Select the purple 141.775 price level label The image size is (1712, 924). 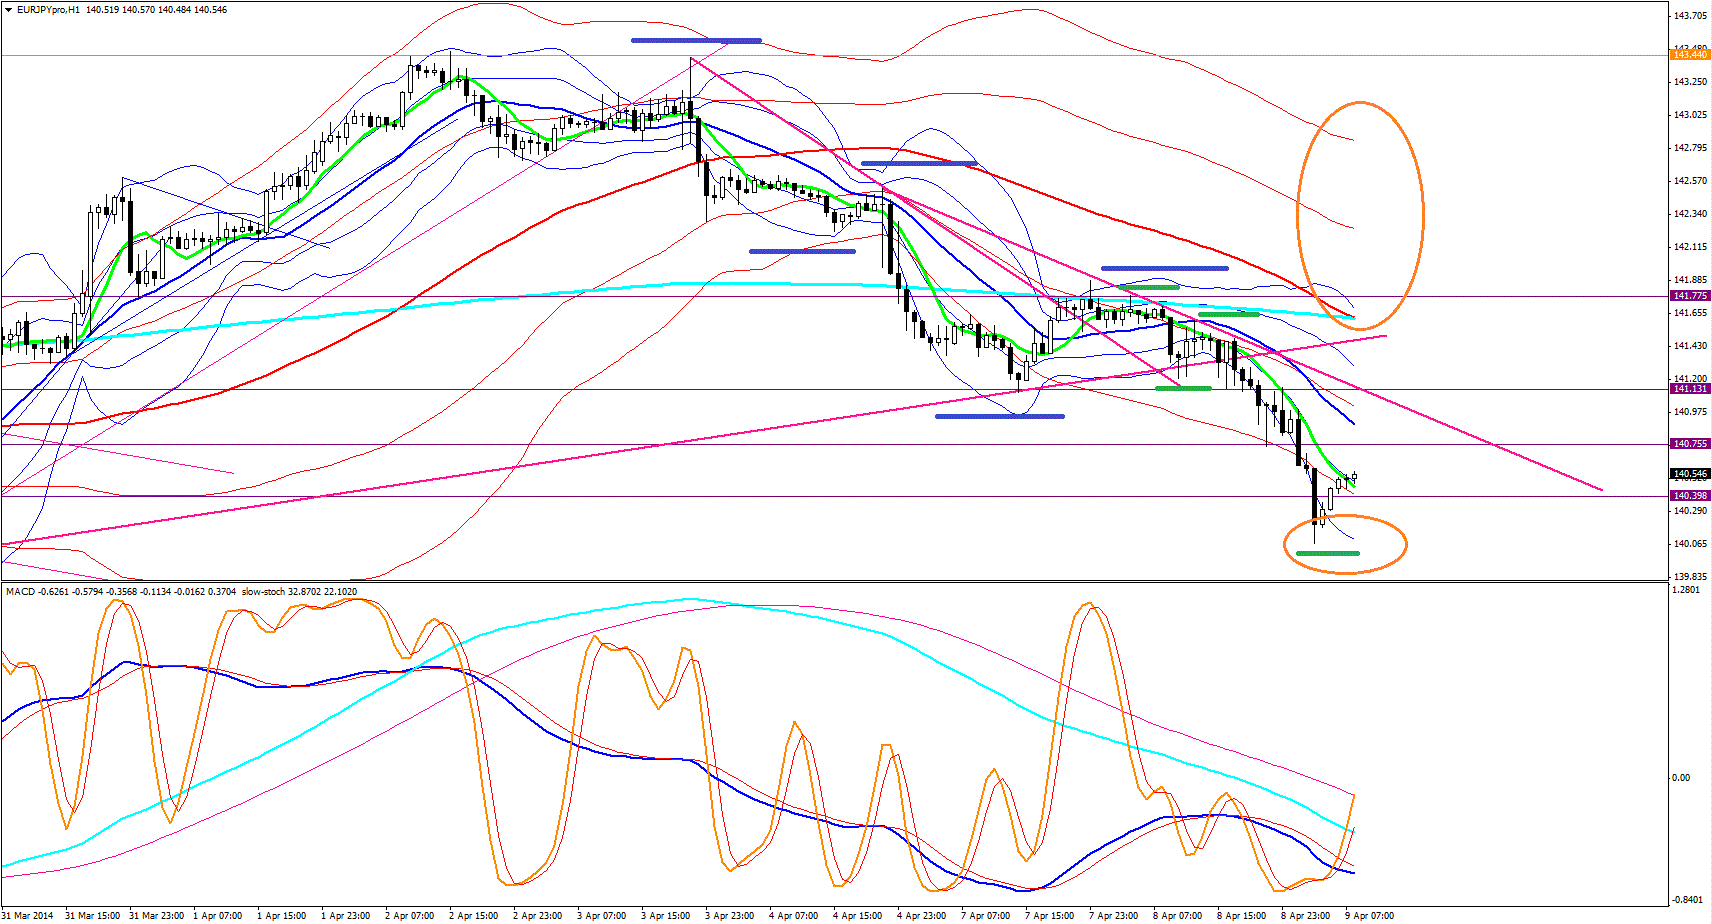[1690, 296]
